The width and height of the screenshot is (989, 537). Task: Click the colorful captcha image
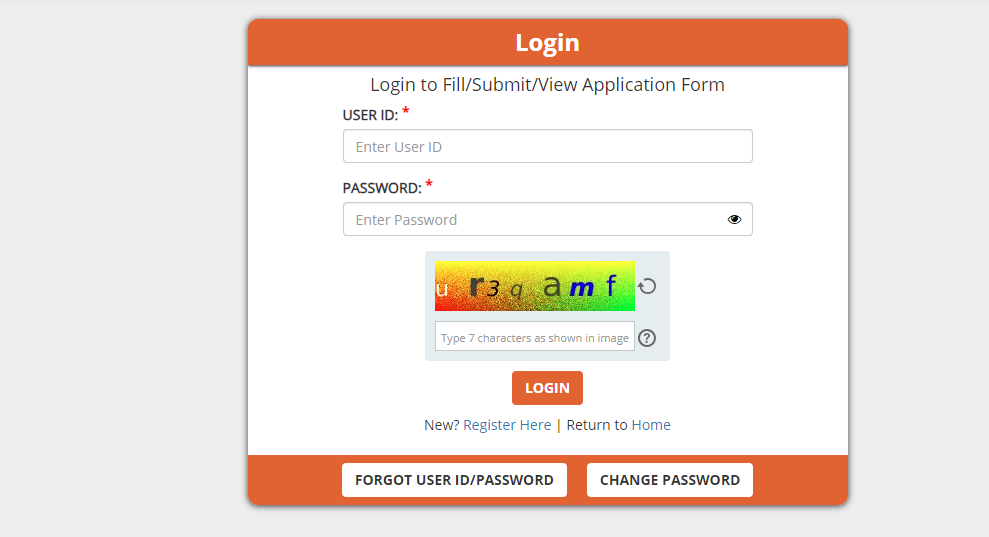point(535,287)
